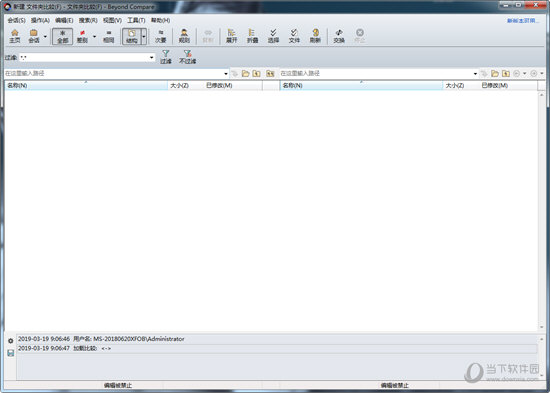
Task: Click the right pane greyed go-to-path arrow icon
Action: tap(484, 73)
